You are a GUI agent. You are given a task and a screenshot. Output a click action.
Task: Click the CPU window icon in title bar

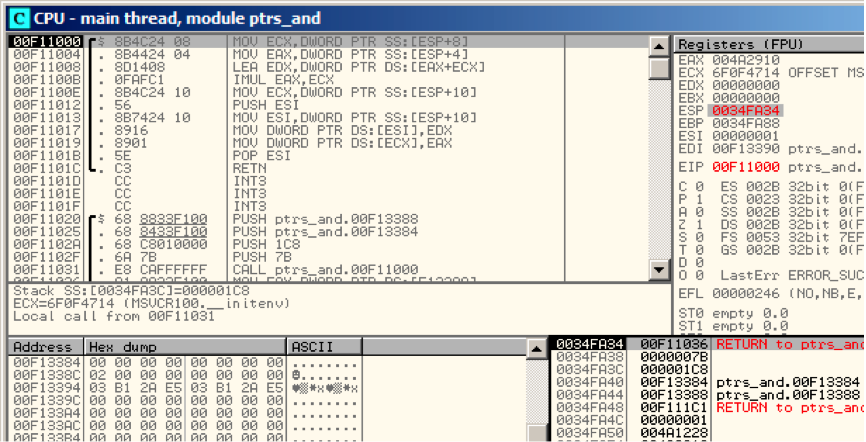(16, 17)
